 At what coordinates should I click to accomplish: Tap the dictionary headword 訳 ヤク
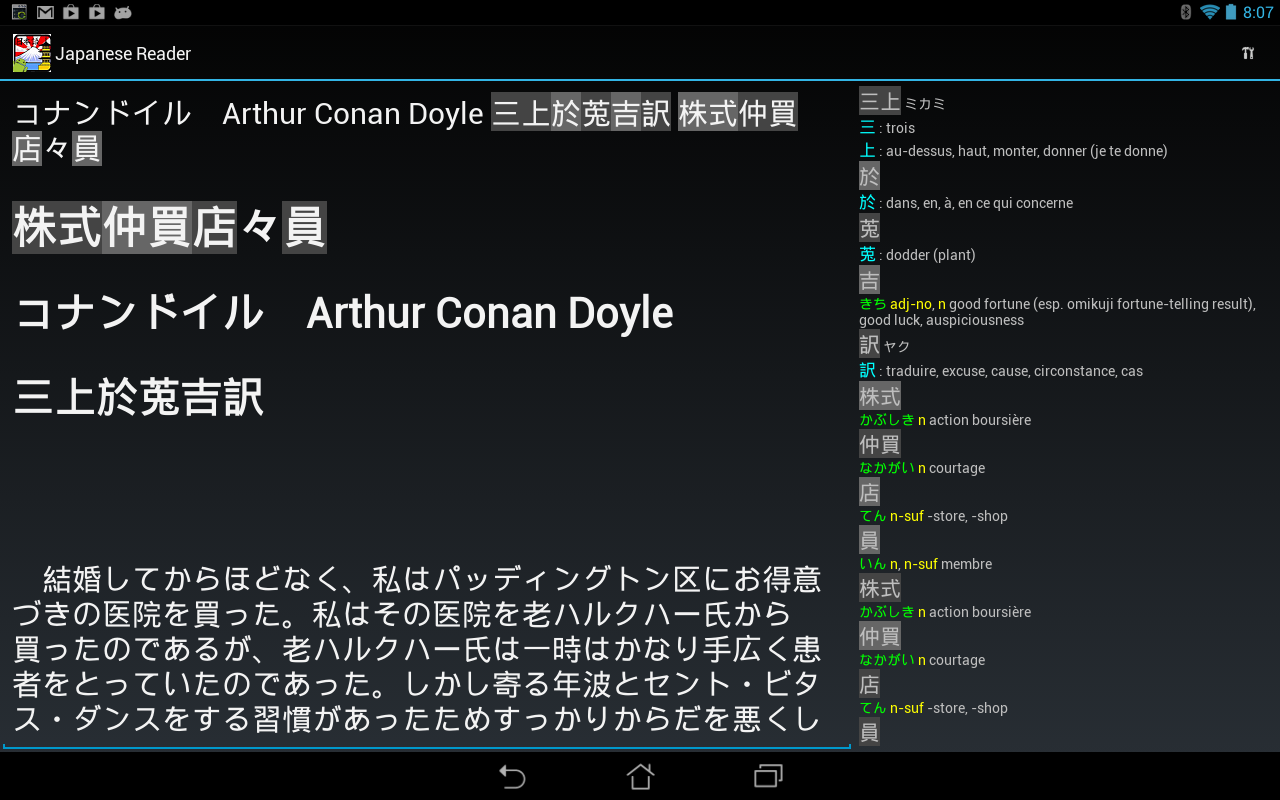point(885,345)
